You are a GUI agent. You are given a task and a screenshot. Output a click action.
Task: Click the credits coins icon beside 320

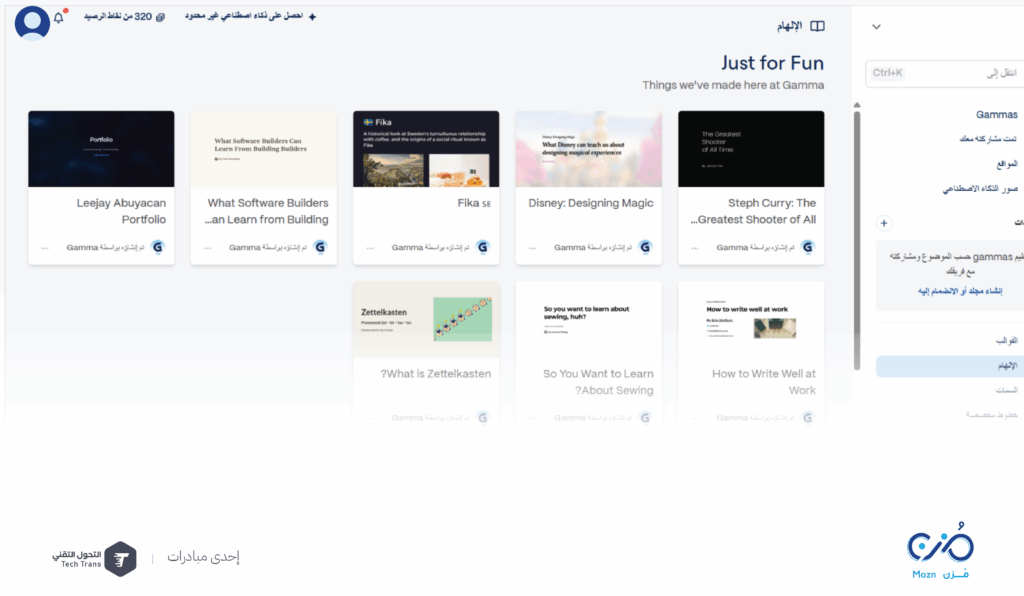tap(161, 17)
